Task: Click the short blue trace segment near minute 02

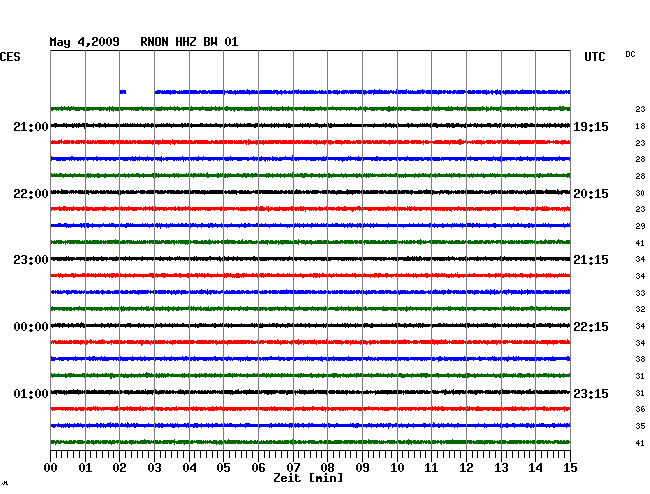Action: click(123, 92)
